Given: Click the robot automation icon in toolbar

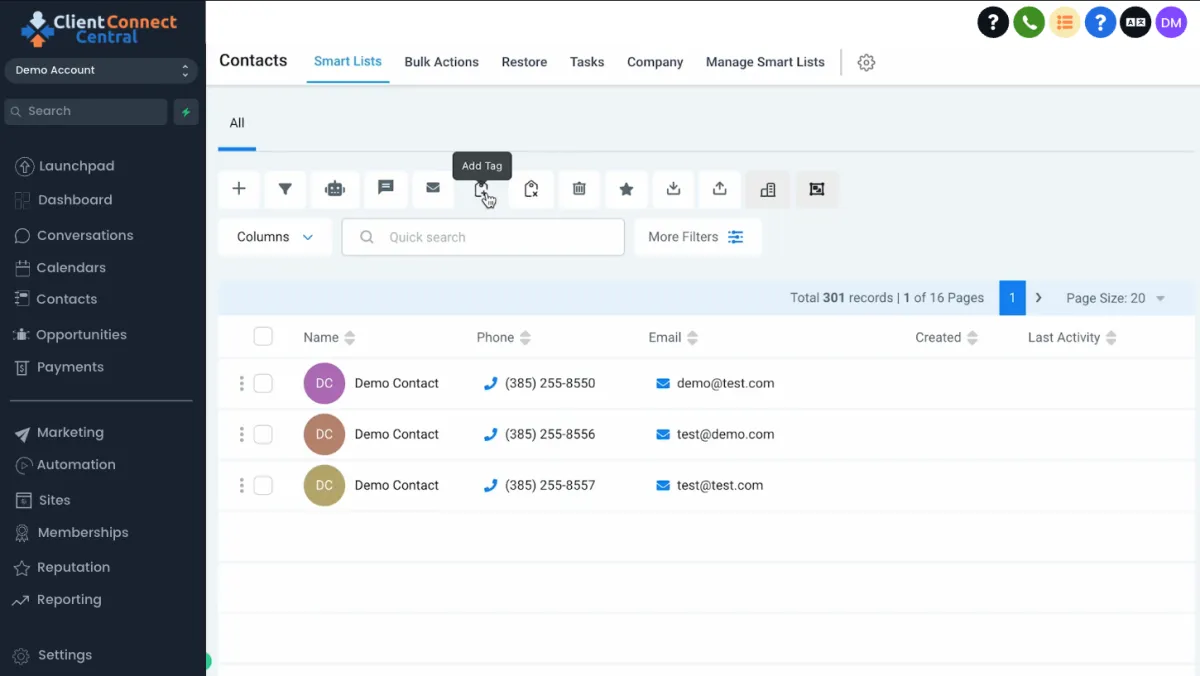Looking at the screenshot, I should [x=334, y=189].
